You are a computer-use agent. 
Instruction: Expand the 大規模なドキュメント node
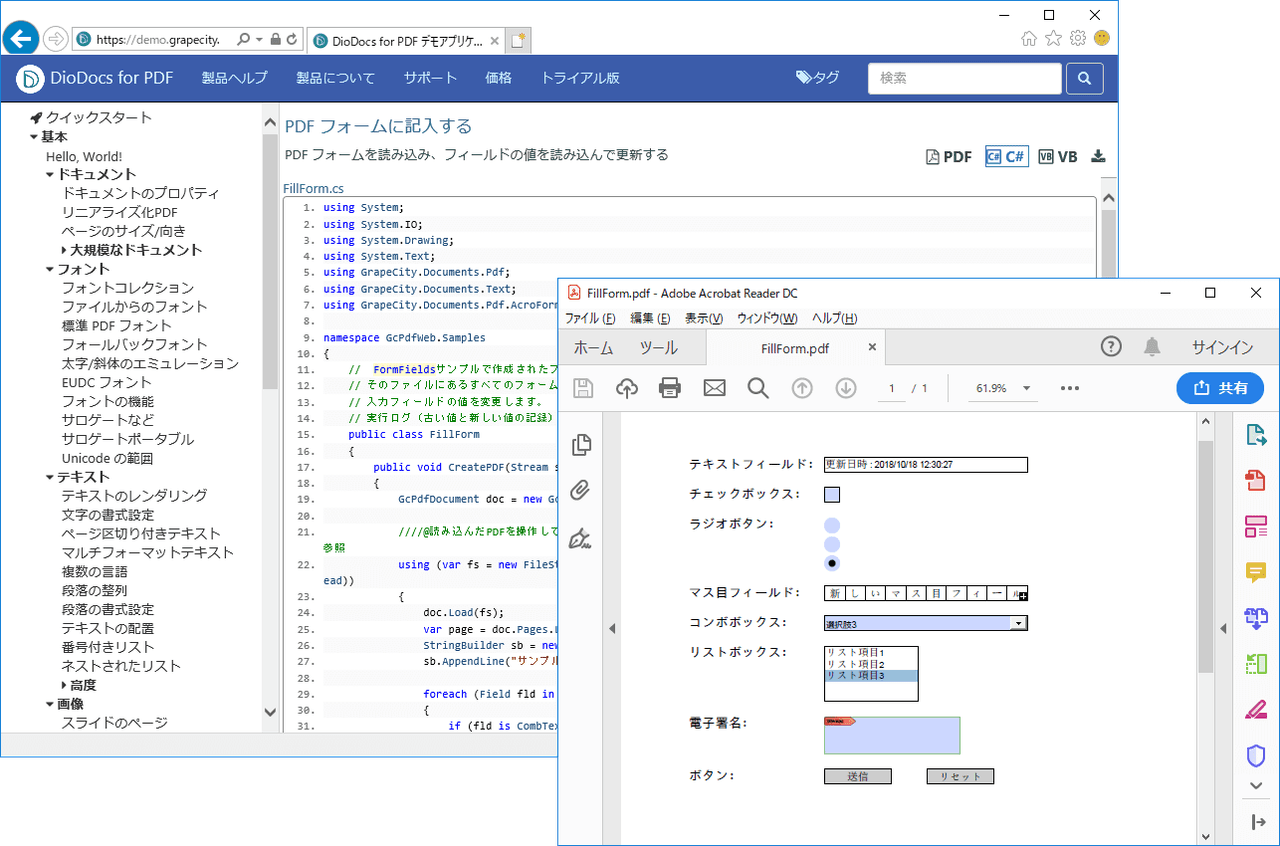coord(65,250)
